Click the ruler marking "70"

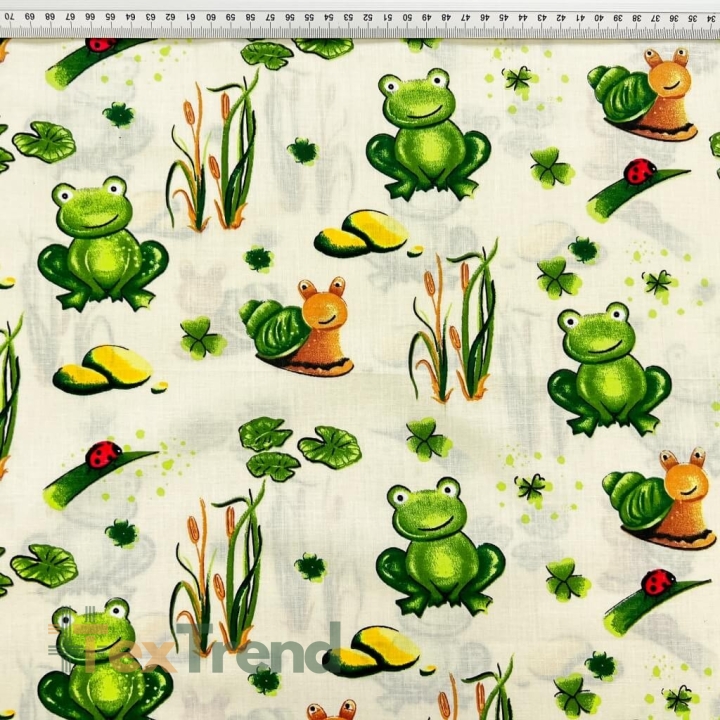pos(9,16)
